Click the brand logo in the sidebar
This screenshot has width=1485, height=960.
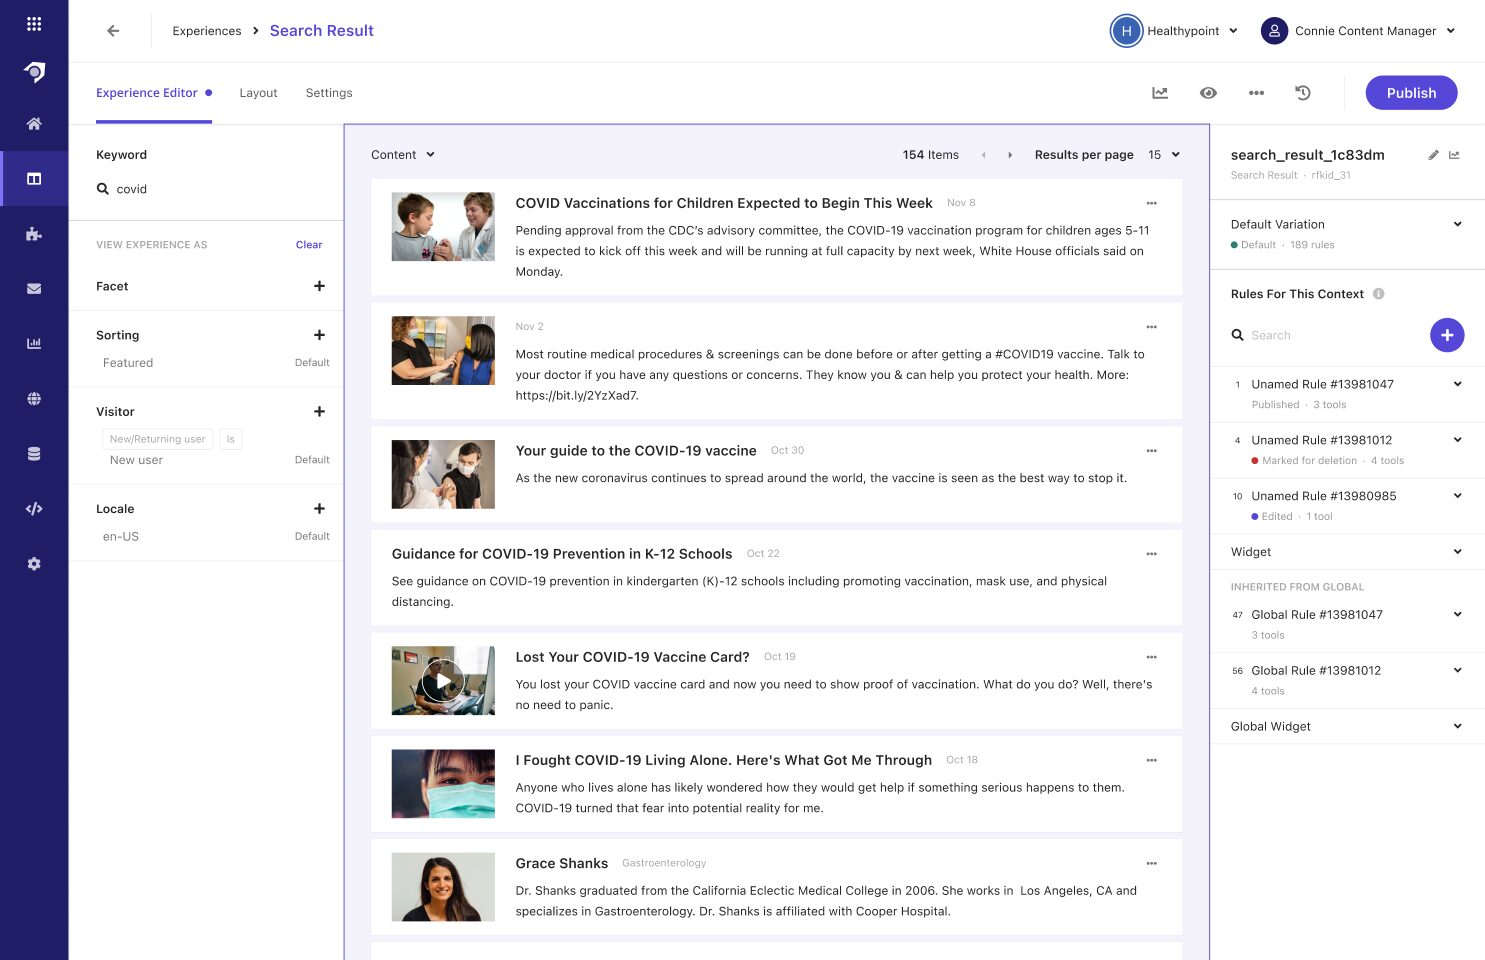[x=34, y=72]
